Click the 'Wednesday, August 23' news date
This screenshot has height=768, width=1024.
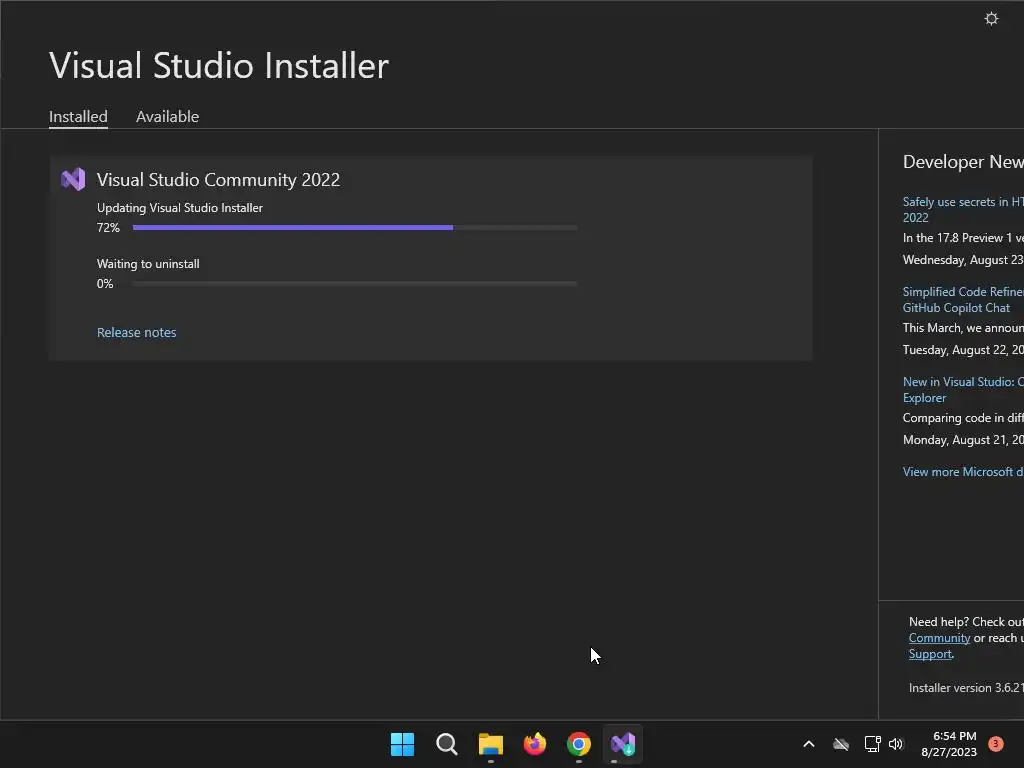(x=963, y=260)
